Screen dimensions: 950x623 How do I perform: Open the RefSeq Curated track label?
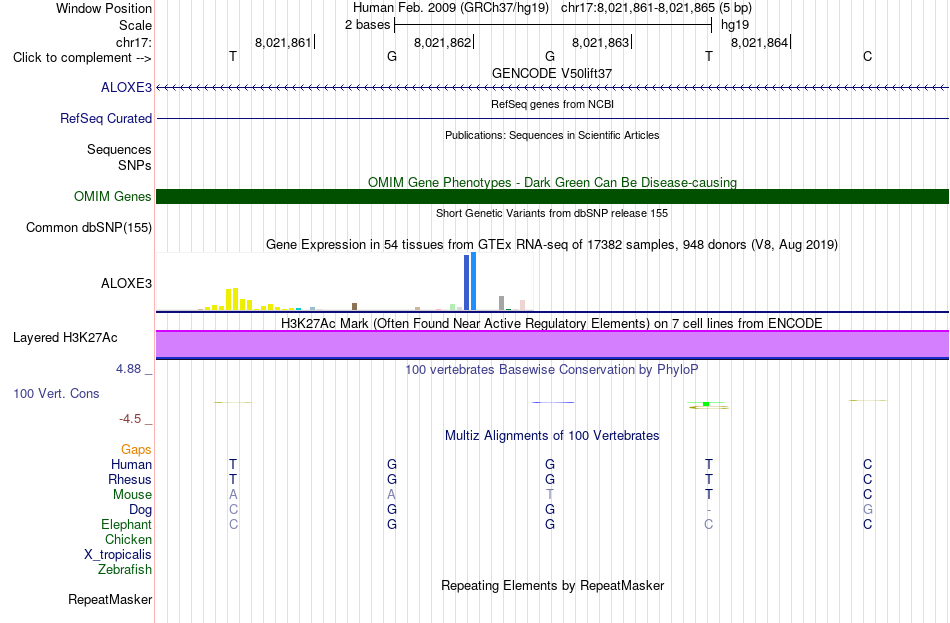point(105,118)
